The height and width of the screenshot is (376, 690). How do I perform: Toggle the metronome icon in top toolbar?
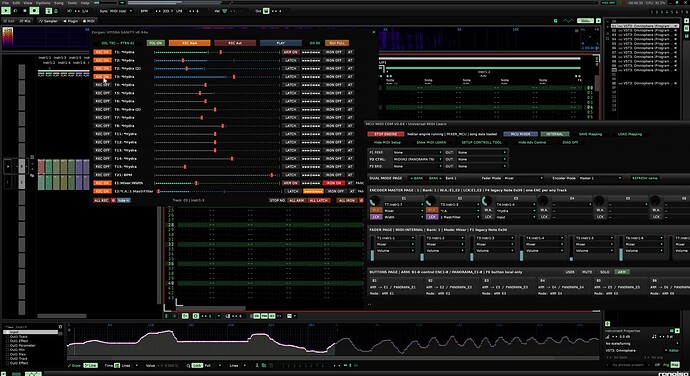(56, 11)
